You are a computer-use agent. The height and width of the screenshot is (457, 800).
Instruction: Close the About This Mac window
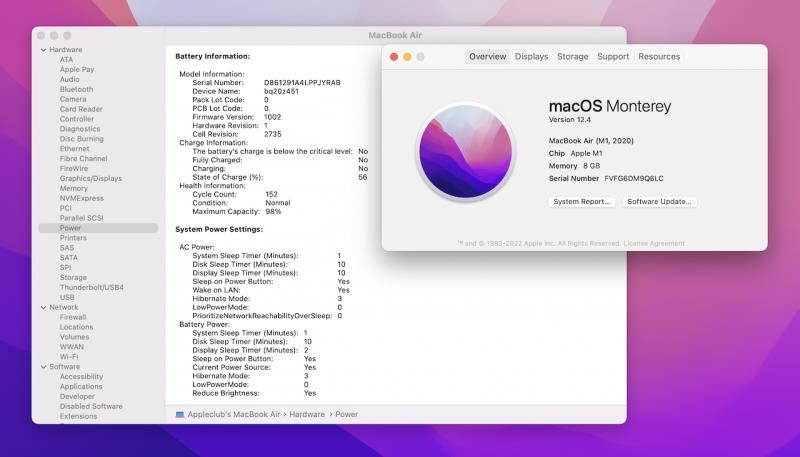point(394,57)
